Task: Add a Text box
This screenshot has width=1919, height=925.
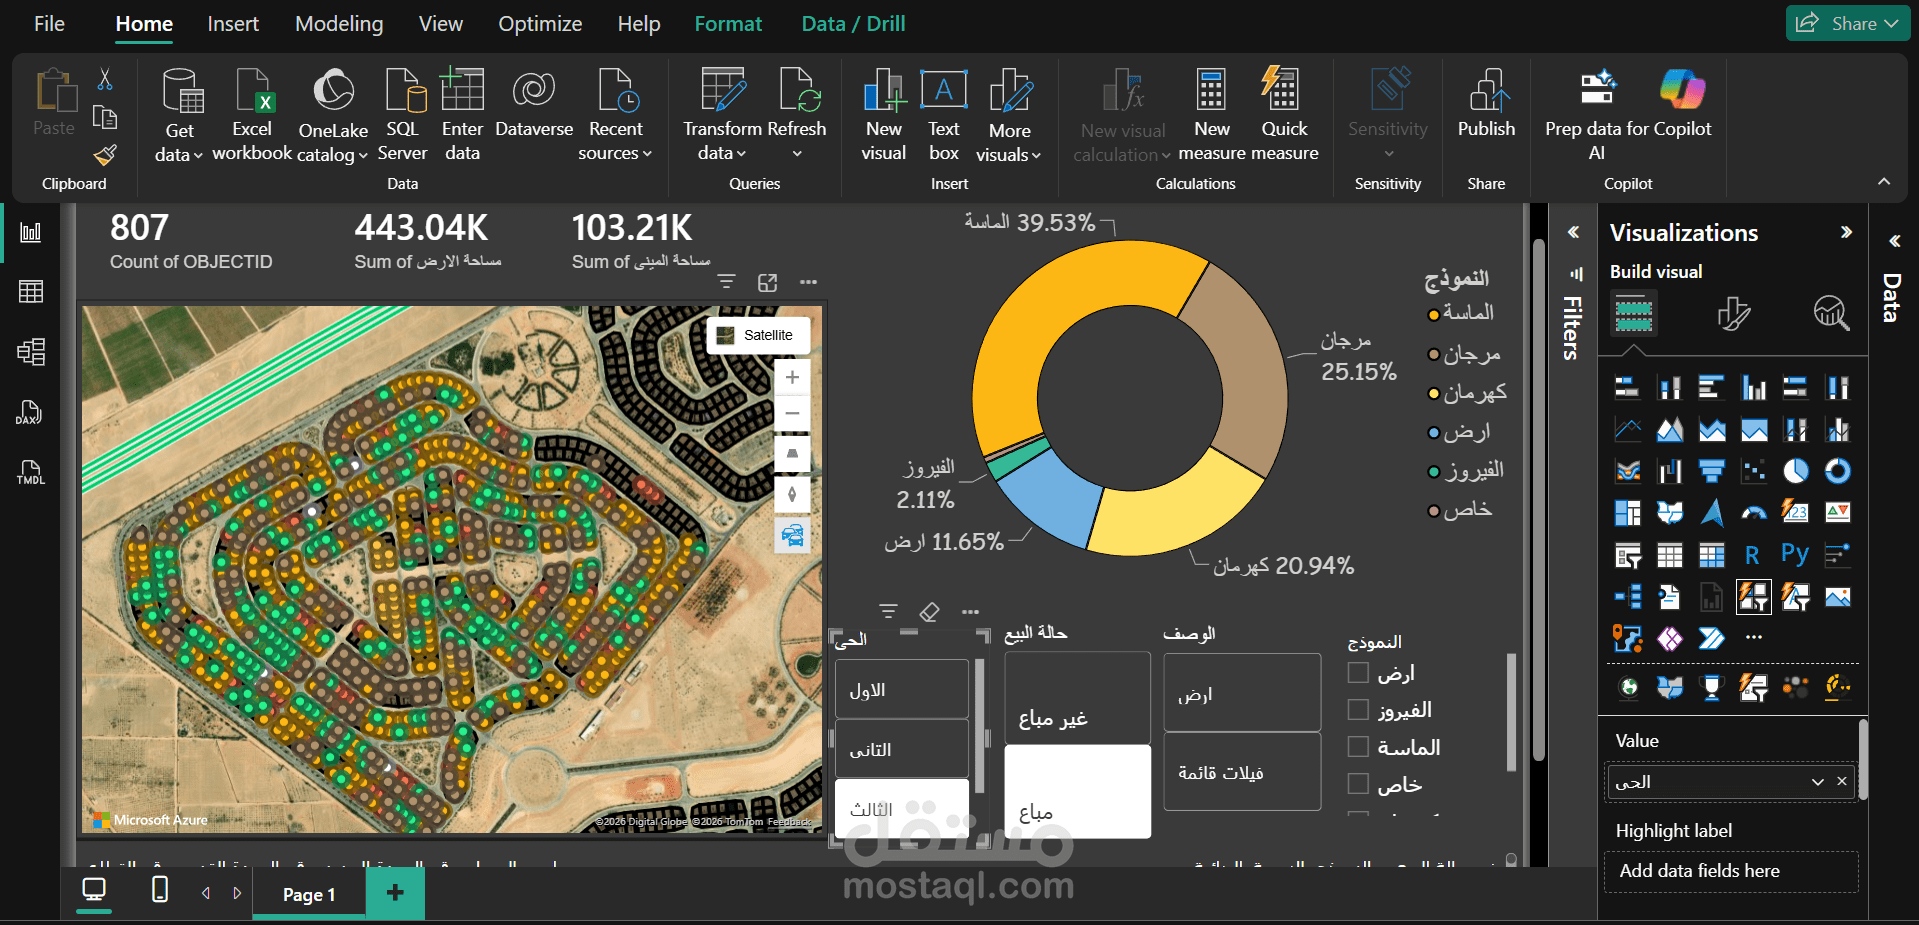Action: [x=943, y=114]
